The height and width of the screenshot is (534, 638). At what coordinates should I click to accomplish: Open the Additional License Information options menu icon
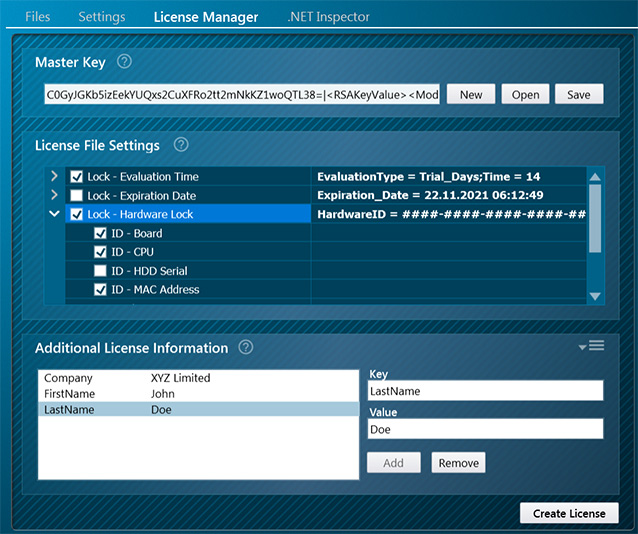[592, 346]
